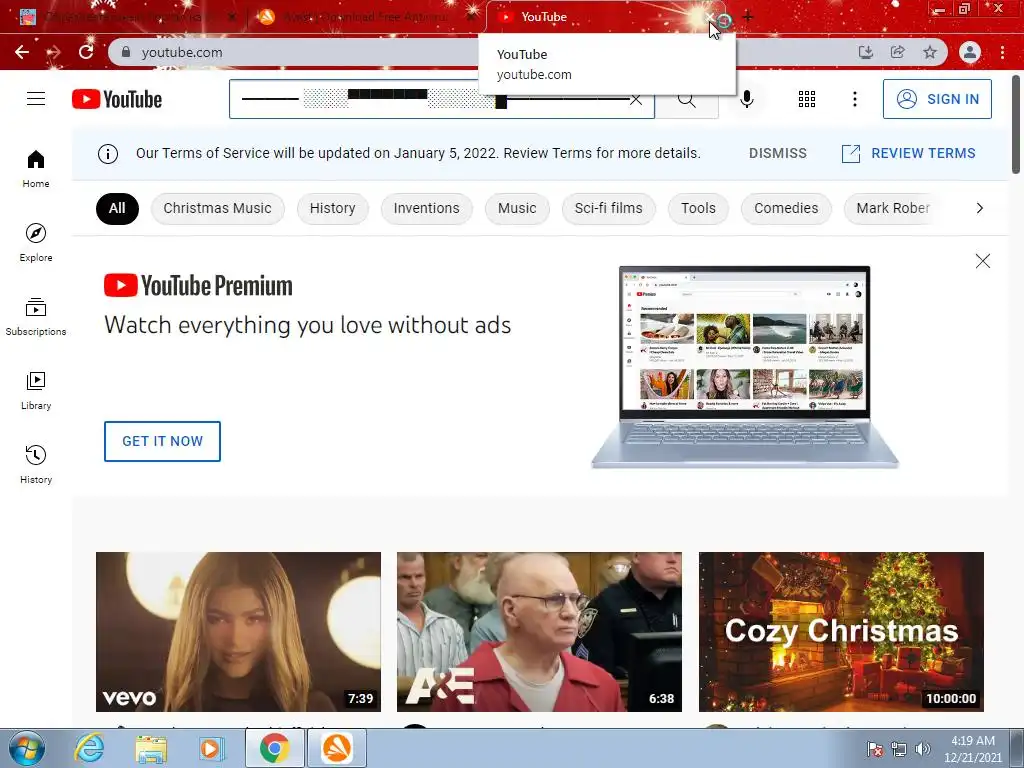Pick the Music chip

[x=517, y=208]
